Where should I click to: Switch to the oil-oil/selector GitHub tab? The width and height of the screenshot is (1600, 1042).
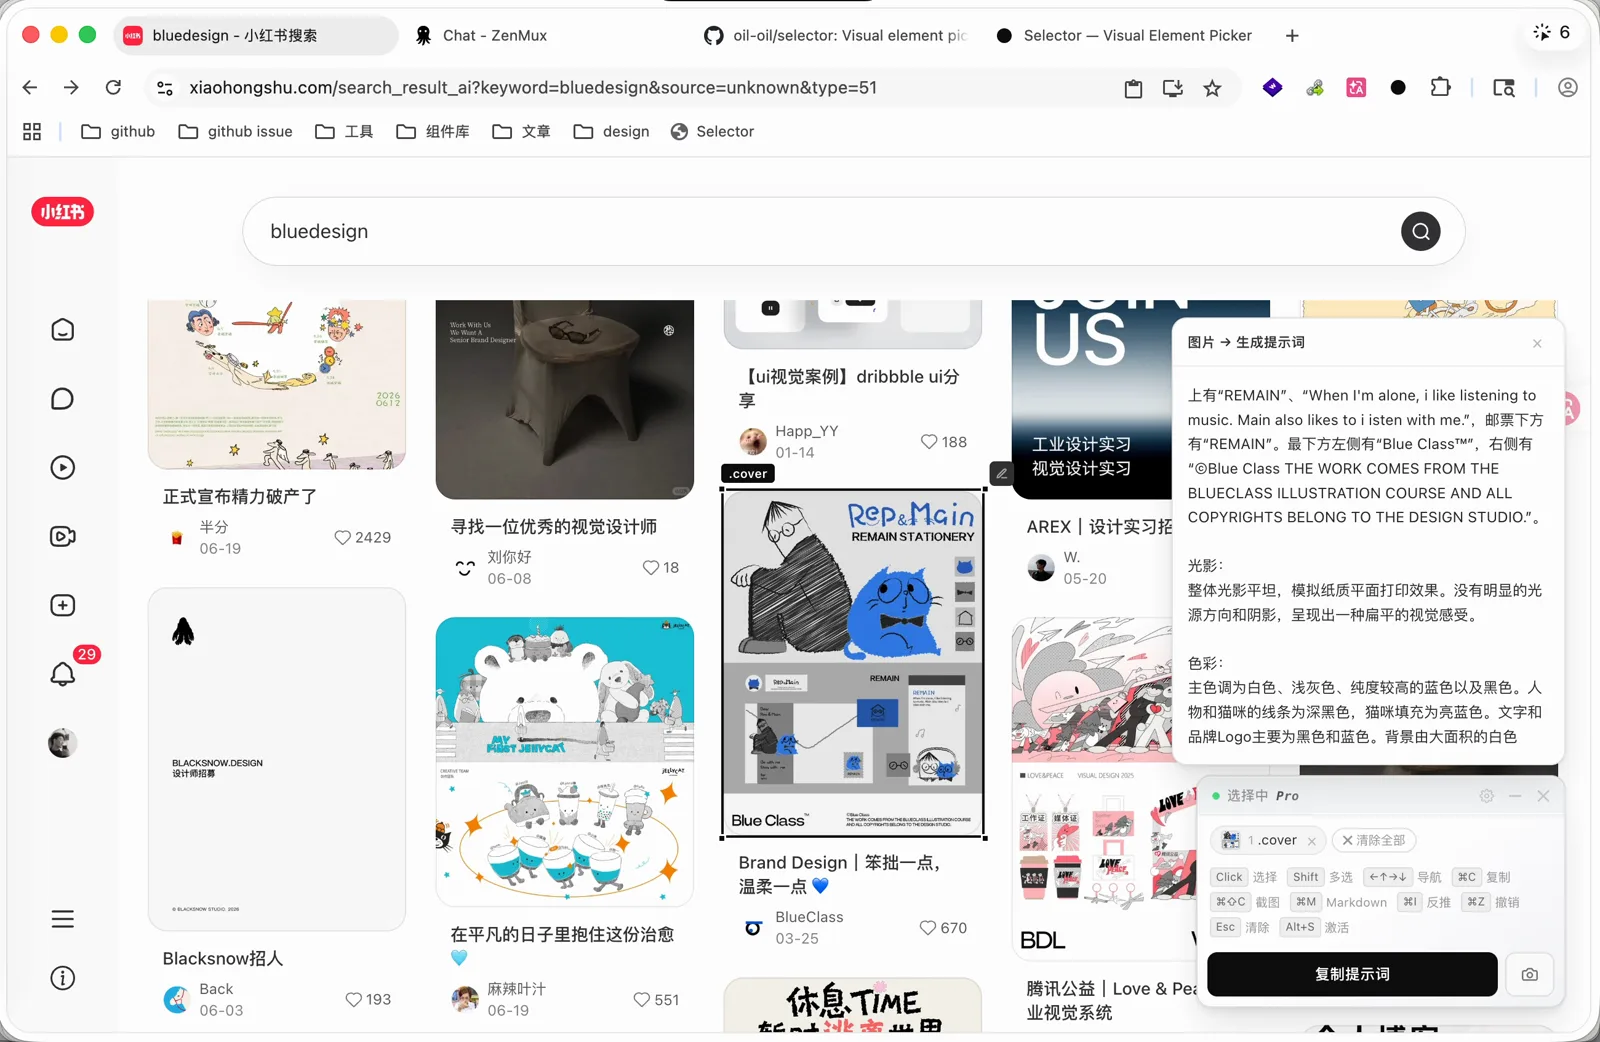tap(836, 35)
